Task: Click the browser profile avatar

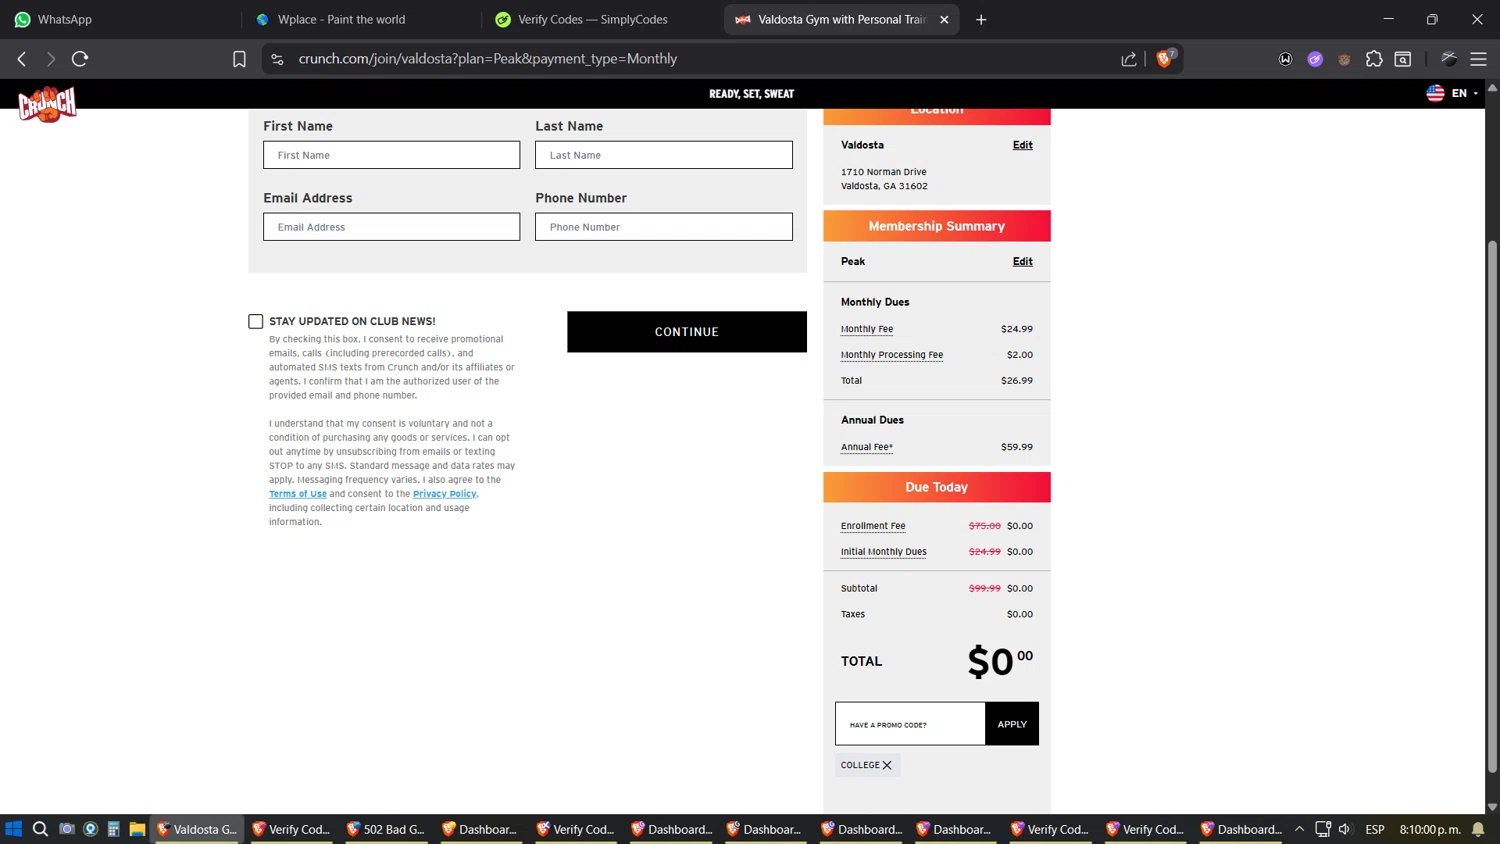Action: (1448, 59)
